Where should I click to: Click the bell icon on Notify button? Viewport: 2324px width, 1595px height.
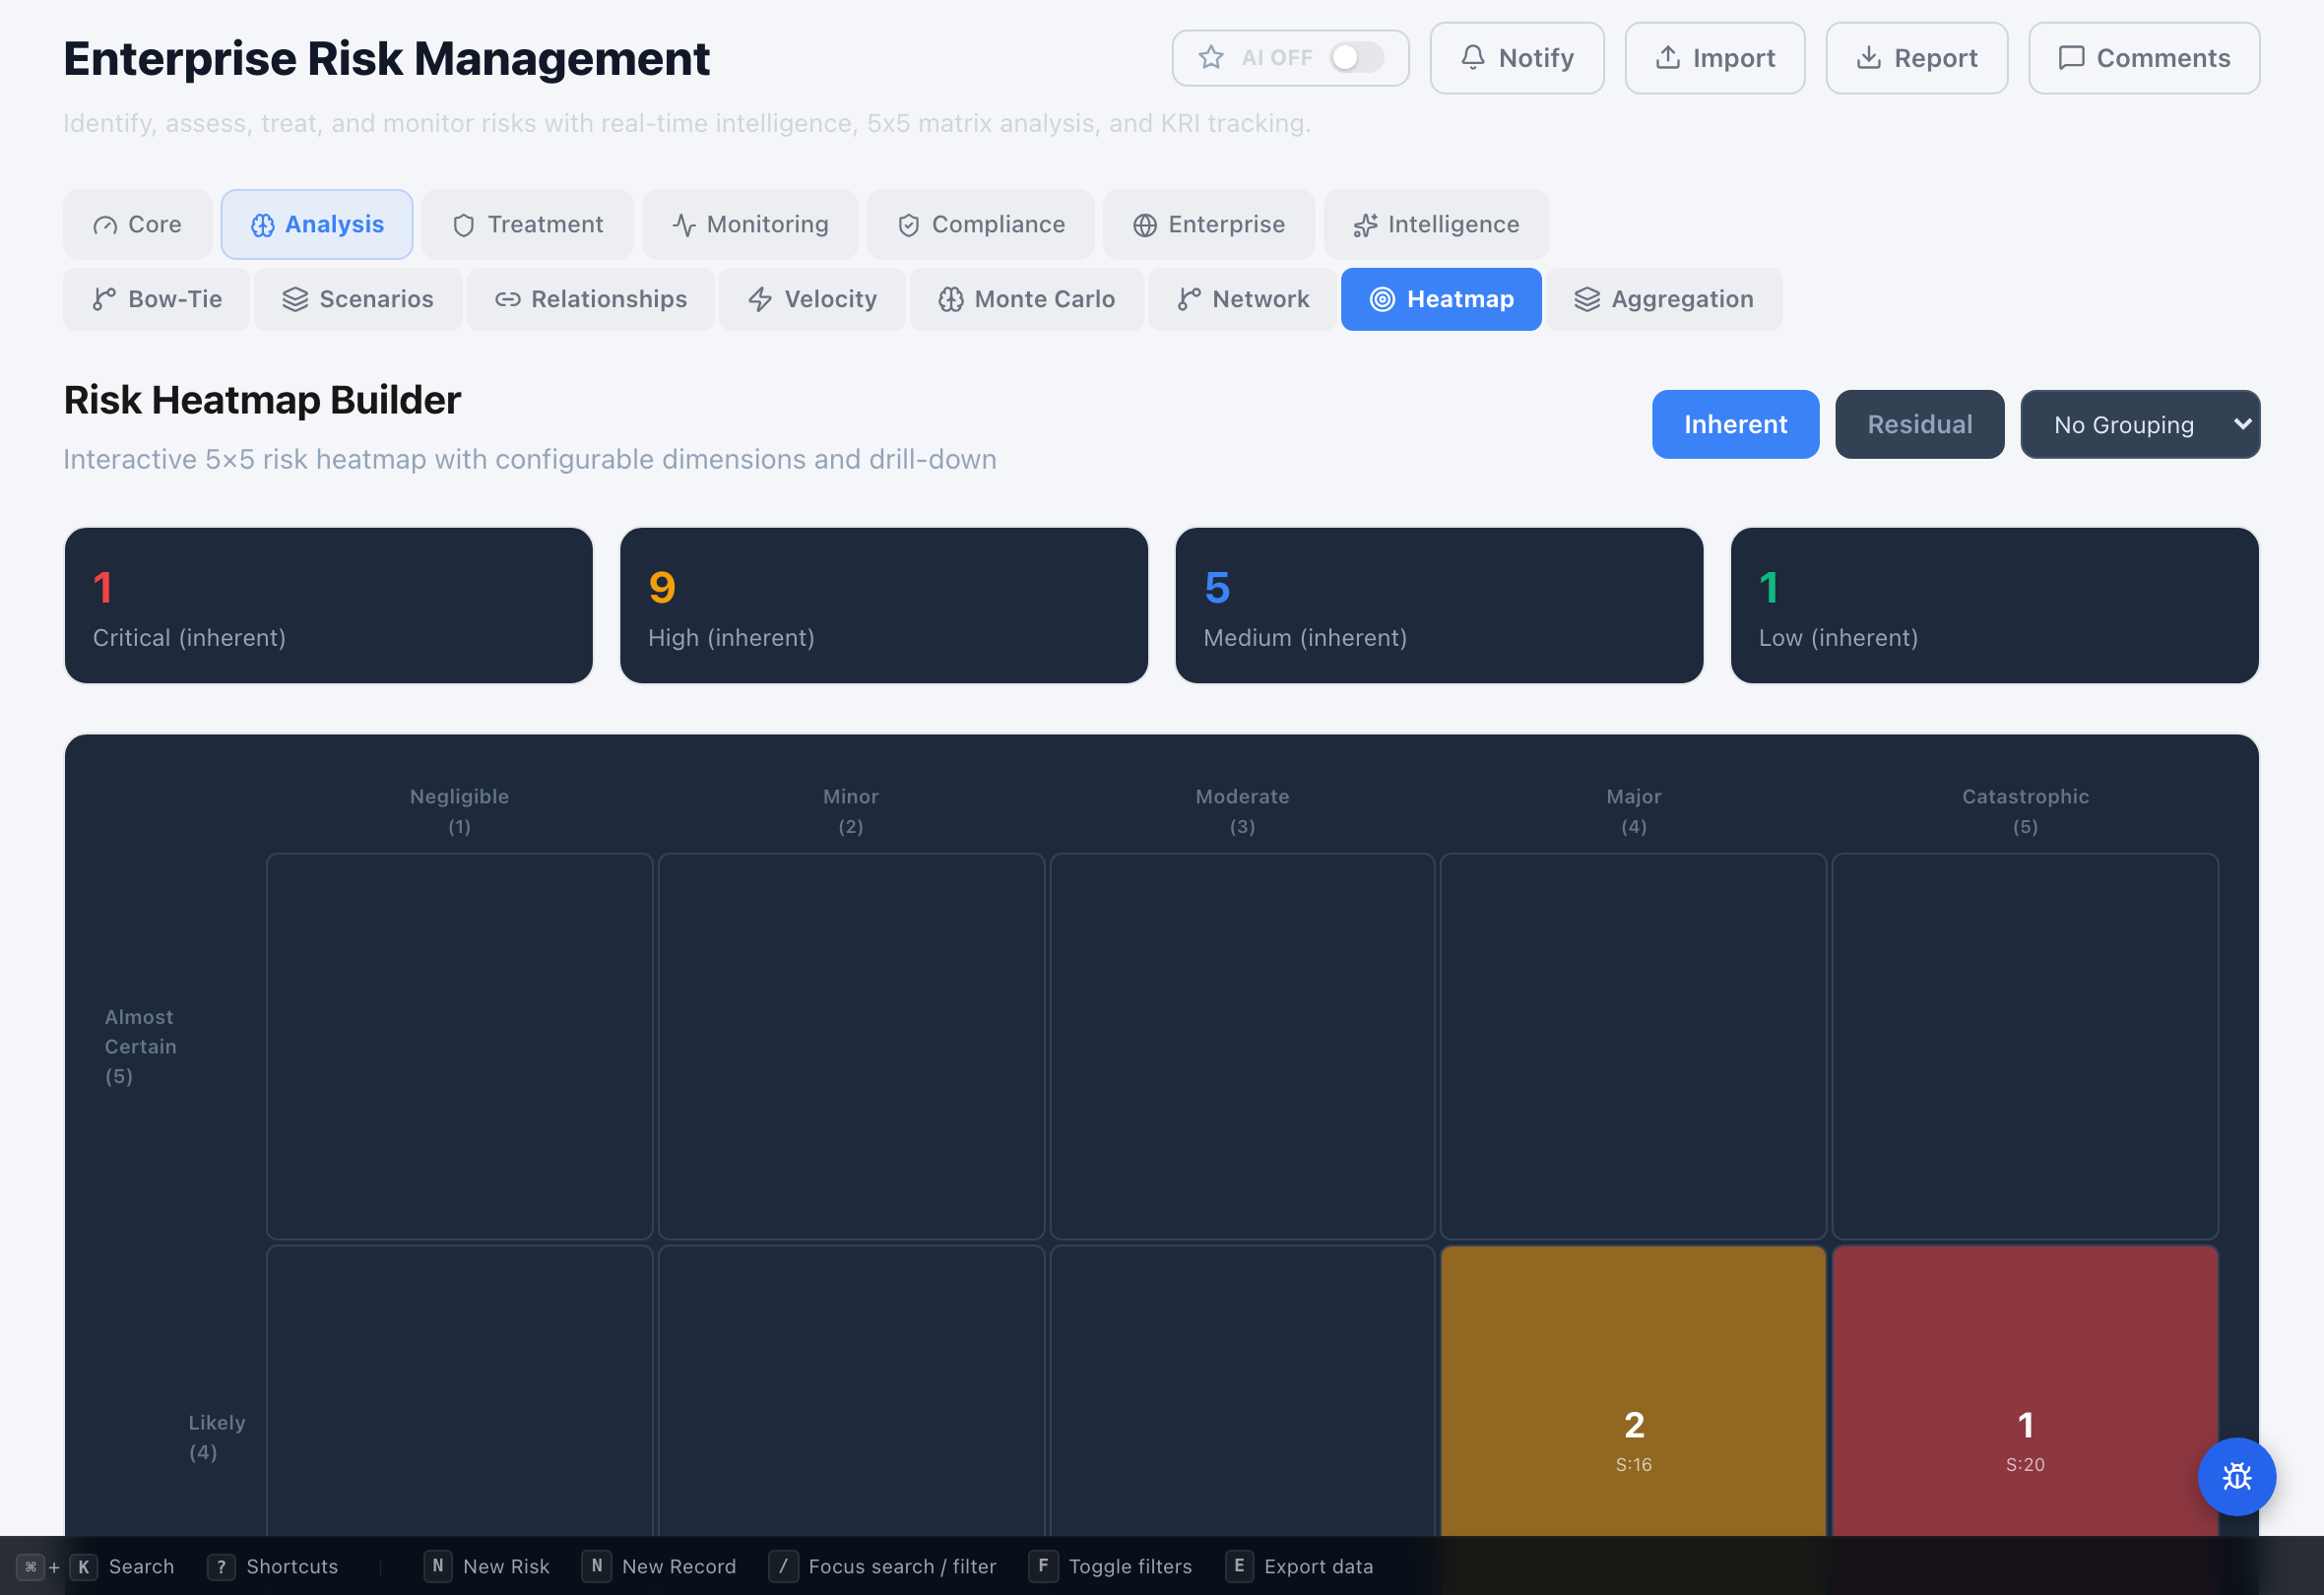click(x=1472, y=57)
